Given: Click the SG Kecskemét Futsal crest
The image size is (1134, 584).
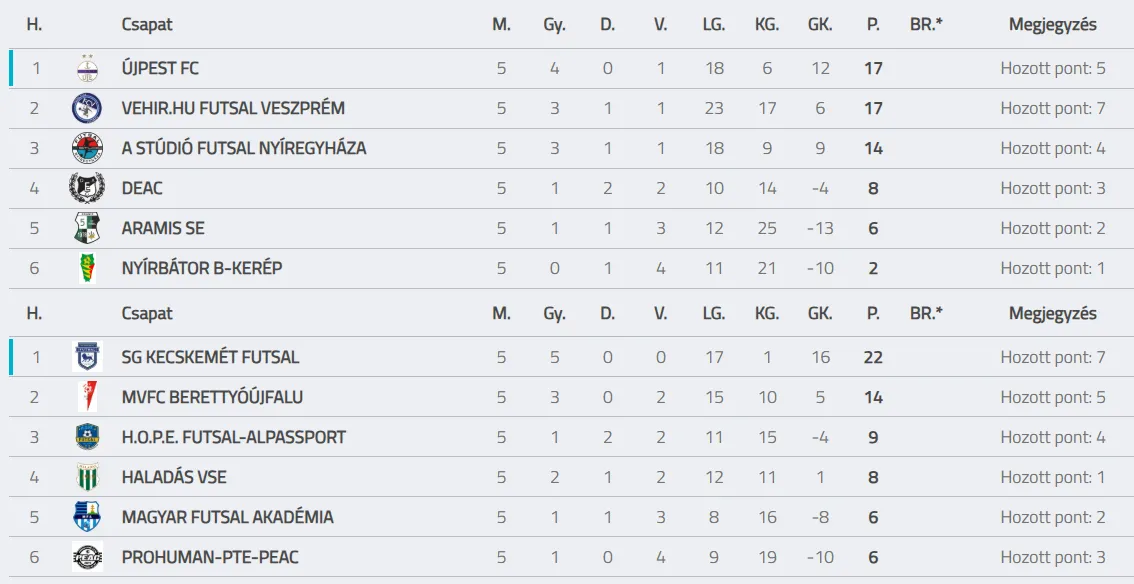Looking at the screenshot, I should point(87,357).
